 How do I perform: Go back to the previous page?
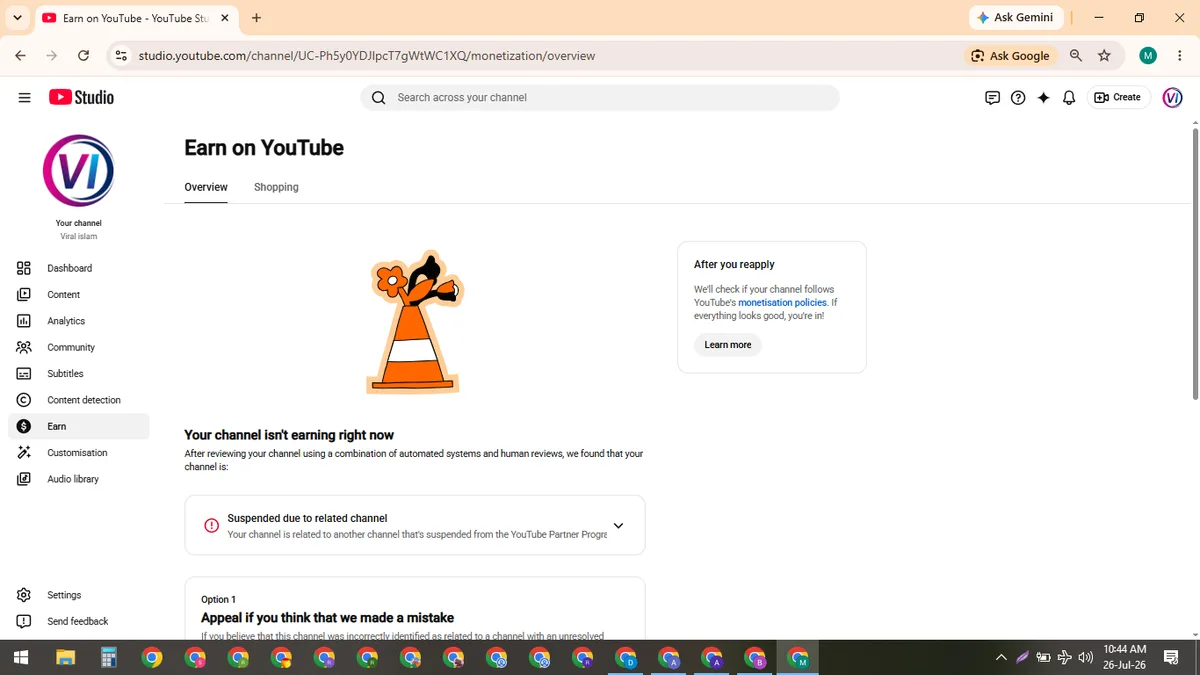pyautogui.click(x=20, y=56)
